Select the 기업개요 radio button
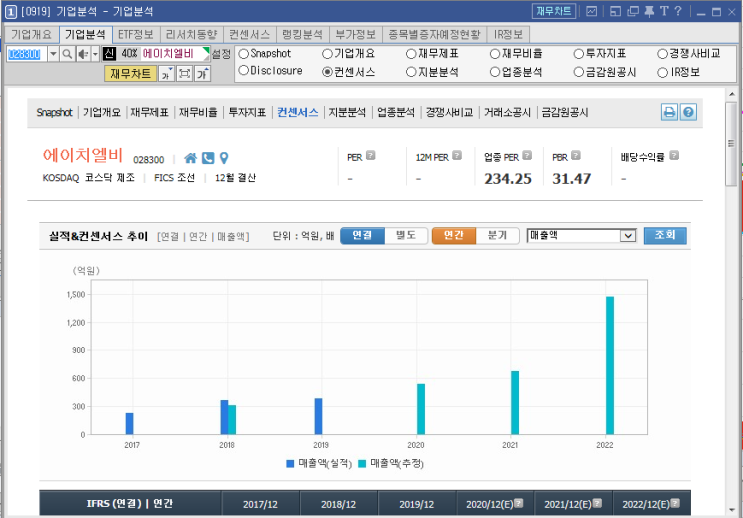 pos(327,54)
